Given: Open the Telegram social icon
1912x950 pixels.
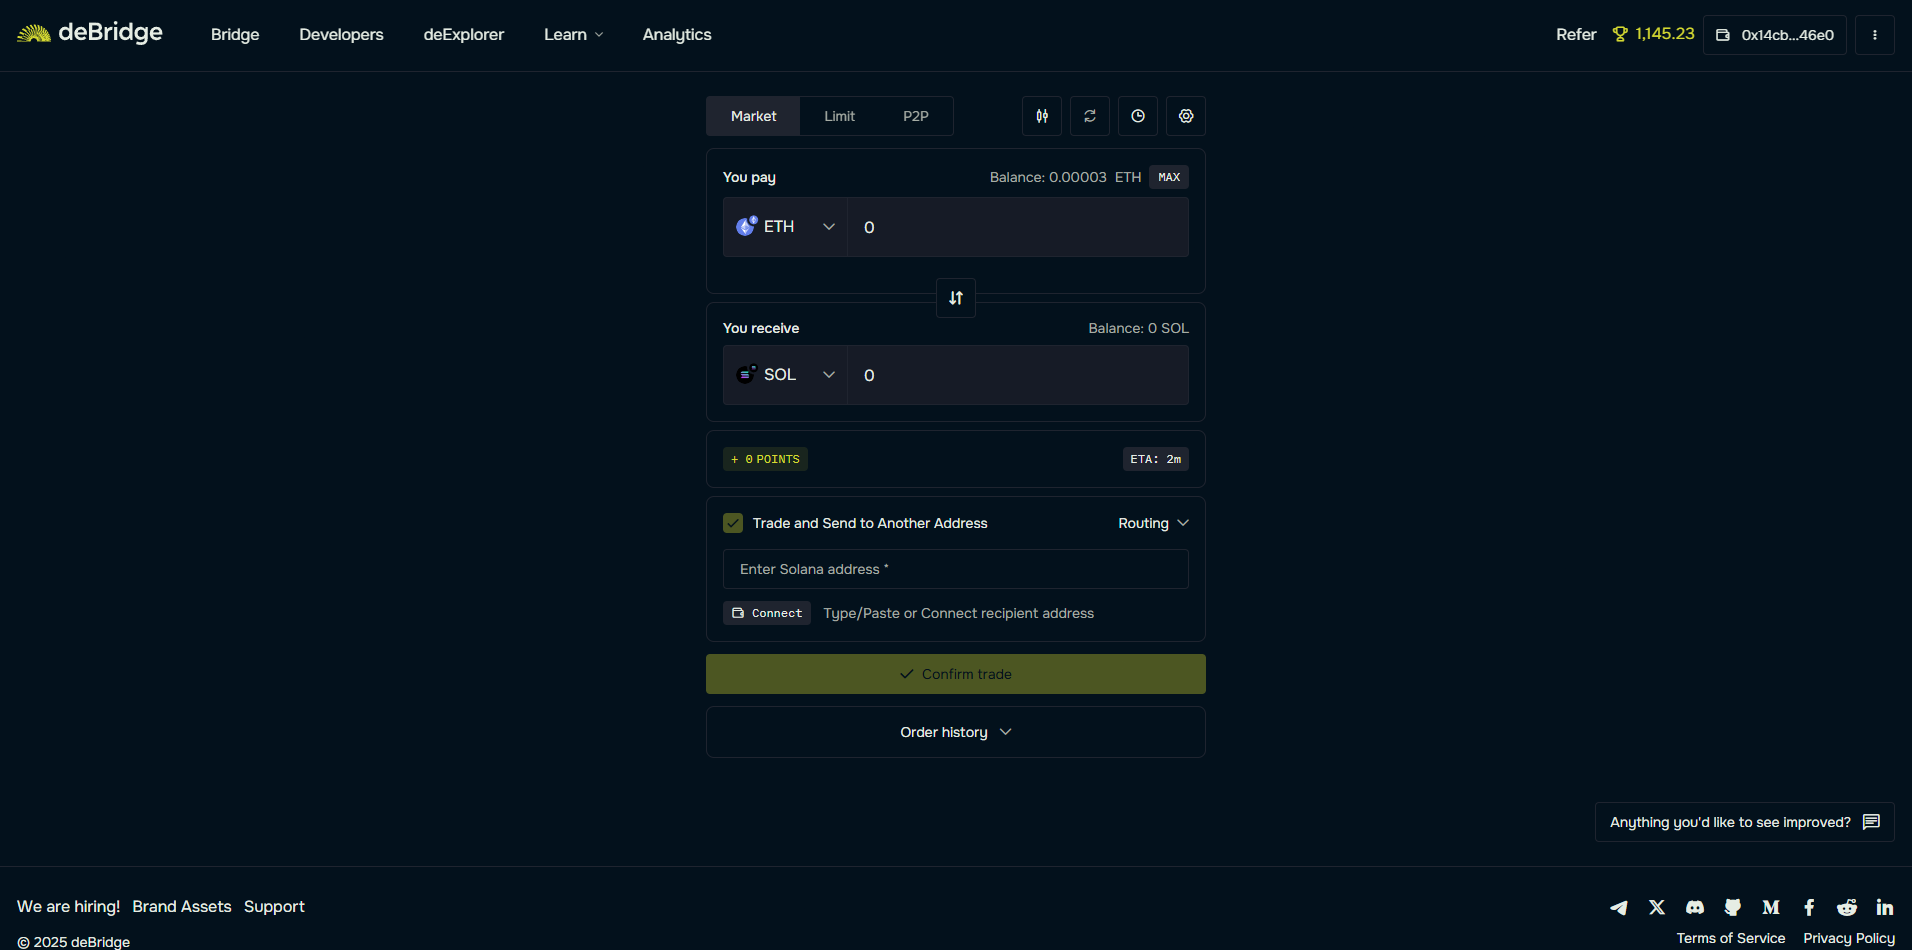Looking at the screenshot, I should [1619, 907].
